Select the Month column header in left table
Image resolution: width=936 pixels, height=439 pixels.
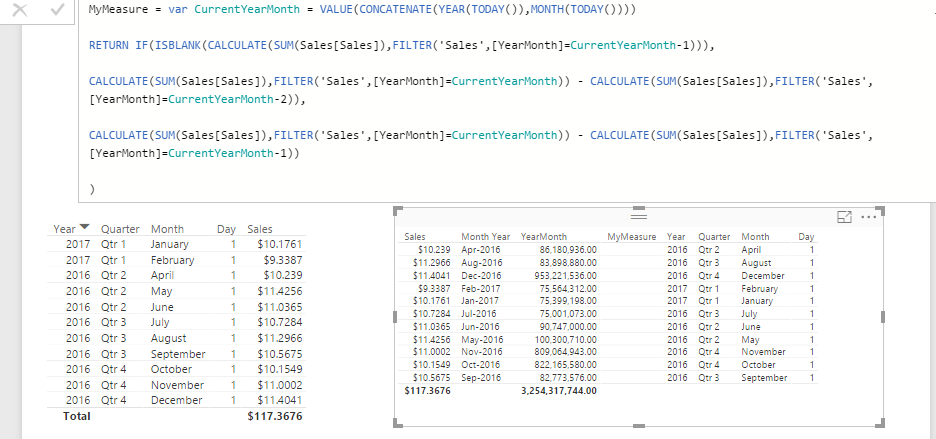pyautogui.click(x=167, y=229)
